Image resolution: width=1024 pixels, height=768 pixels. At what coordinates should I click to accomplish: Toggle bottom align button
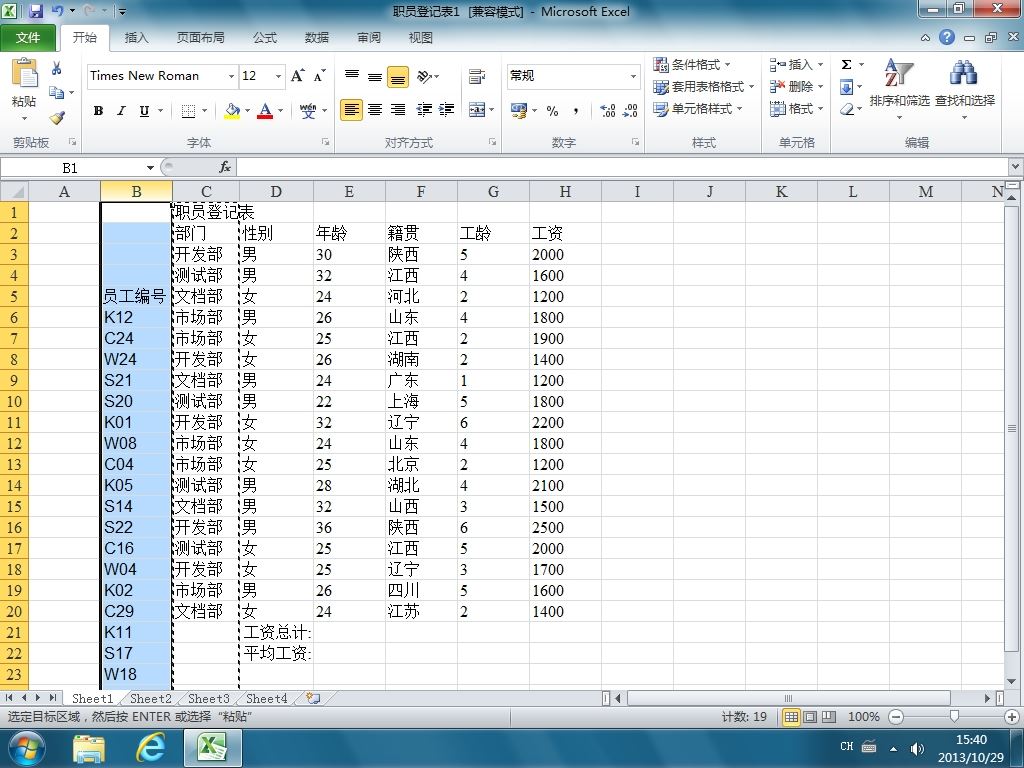coord(398,76)
